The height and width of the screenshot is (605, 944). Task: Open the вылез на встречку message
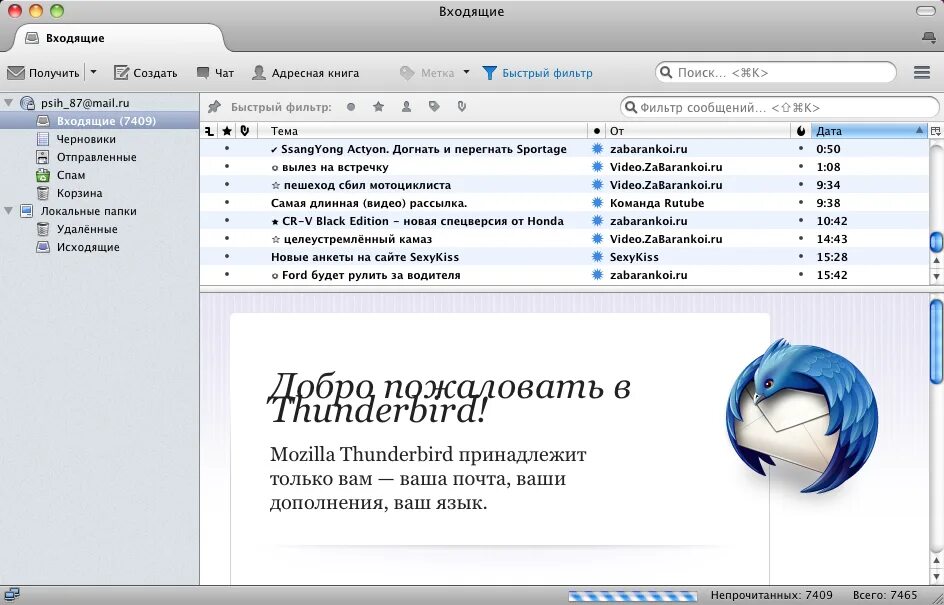[x=564, y=167]
